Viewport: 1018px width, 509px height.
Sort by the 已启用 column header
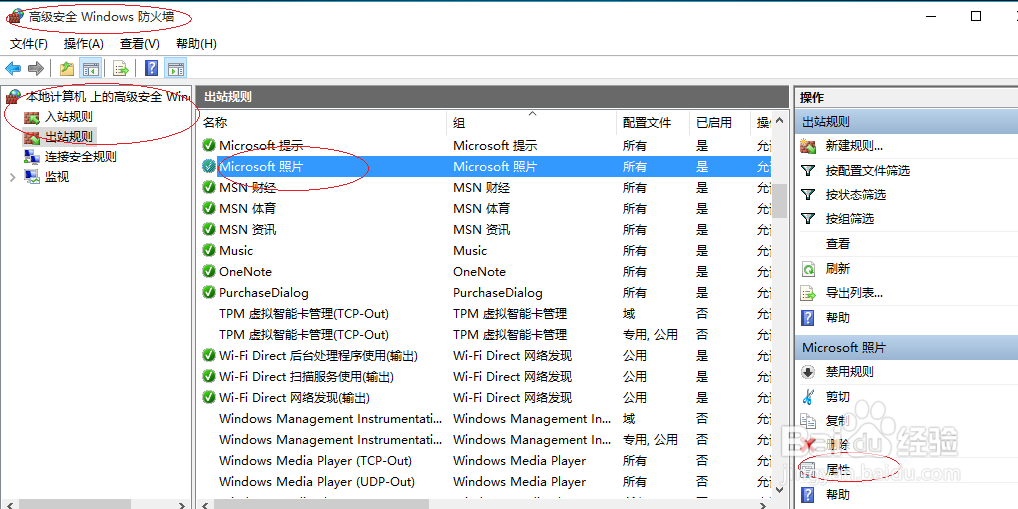point(719,122)
